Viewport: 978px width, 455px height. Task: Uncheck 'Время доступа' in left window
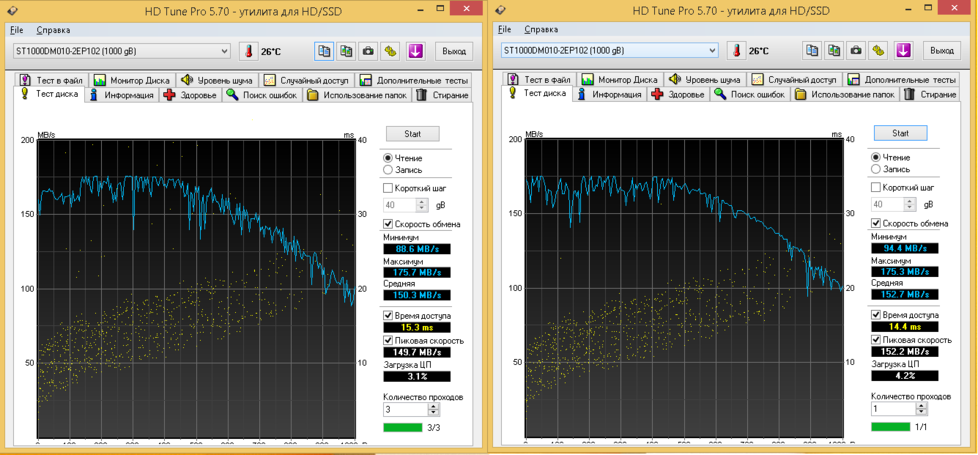[x=389, y=316]
